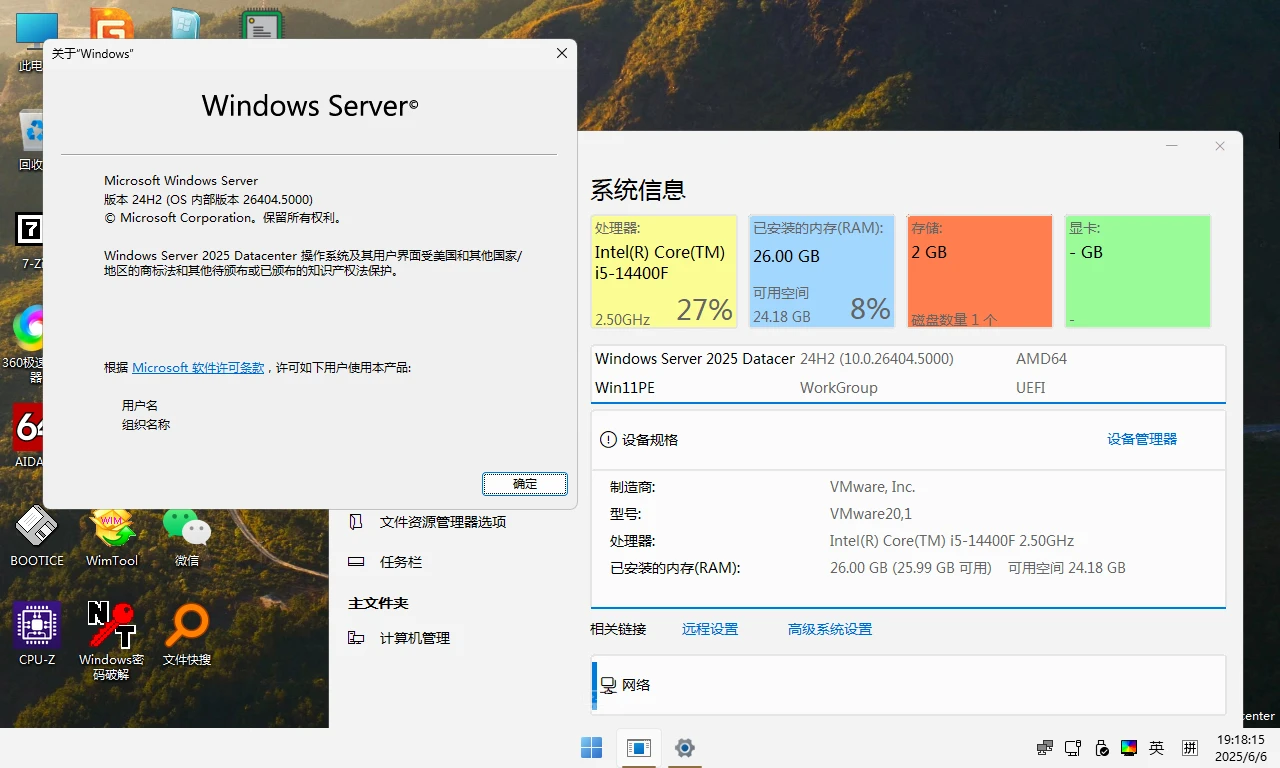This screenshot has height=768, width=1280.
Task: Select the AIDA64 desktop icon
Action: (28, 435)
